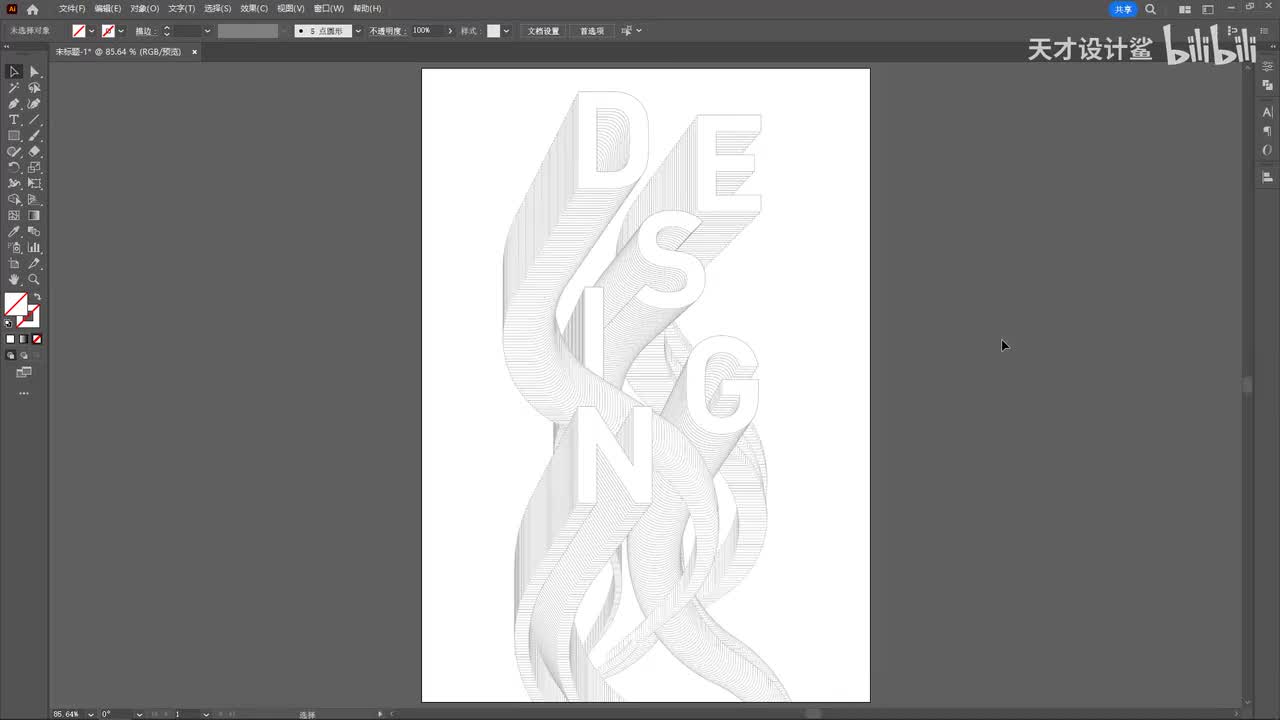Open the Properties panel icon in the right dock
The height and width of the screenshot is (720, 1280).
(x=1267, y=66)
